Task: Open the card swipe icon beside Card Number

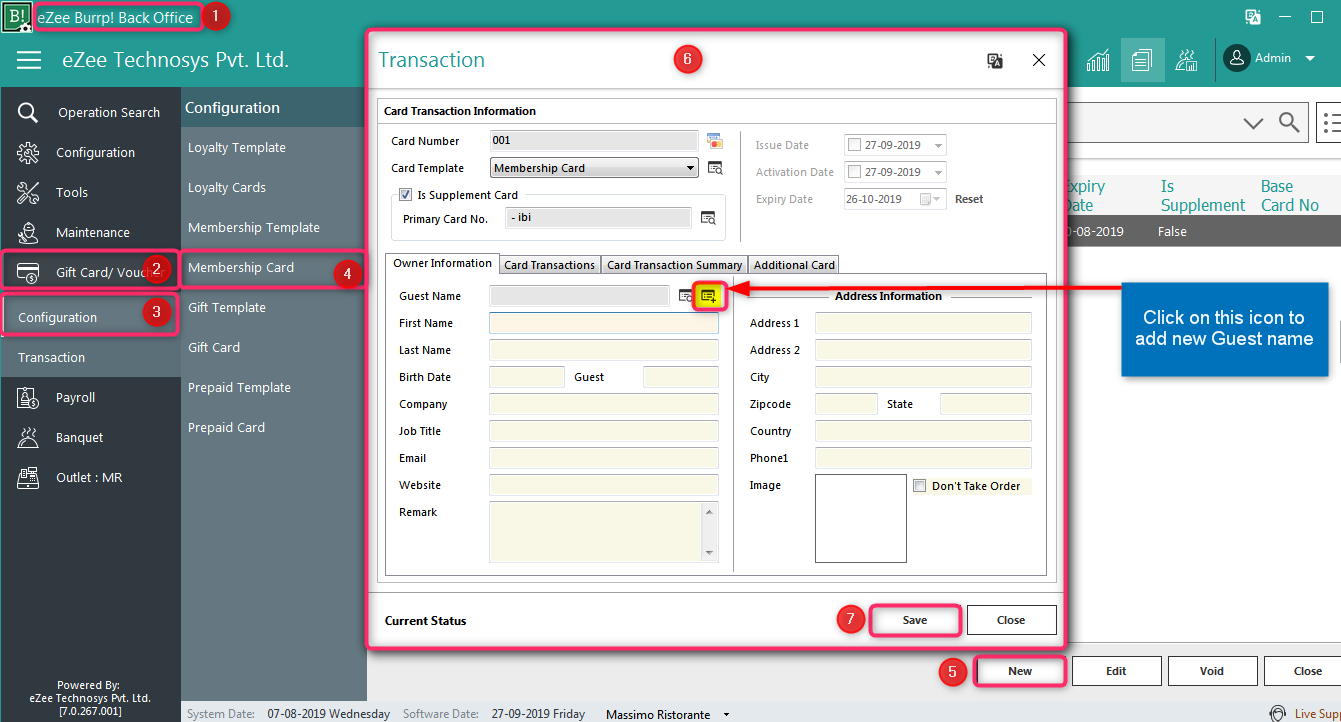Action: [x=714, y=140]
